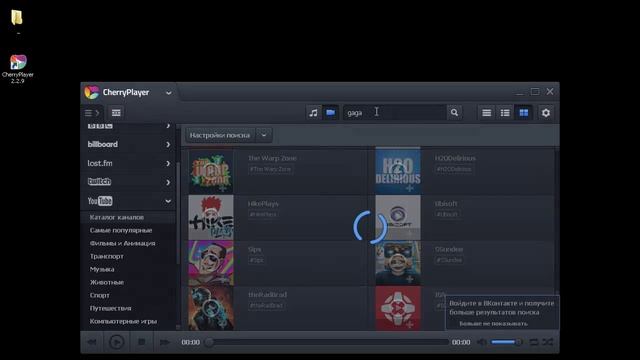Open The Warp Zone channel thumbnail

[211, 171]
